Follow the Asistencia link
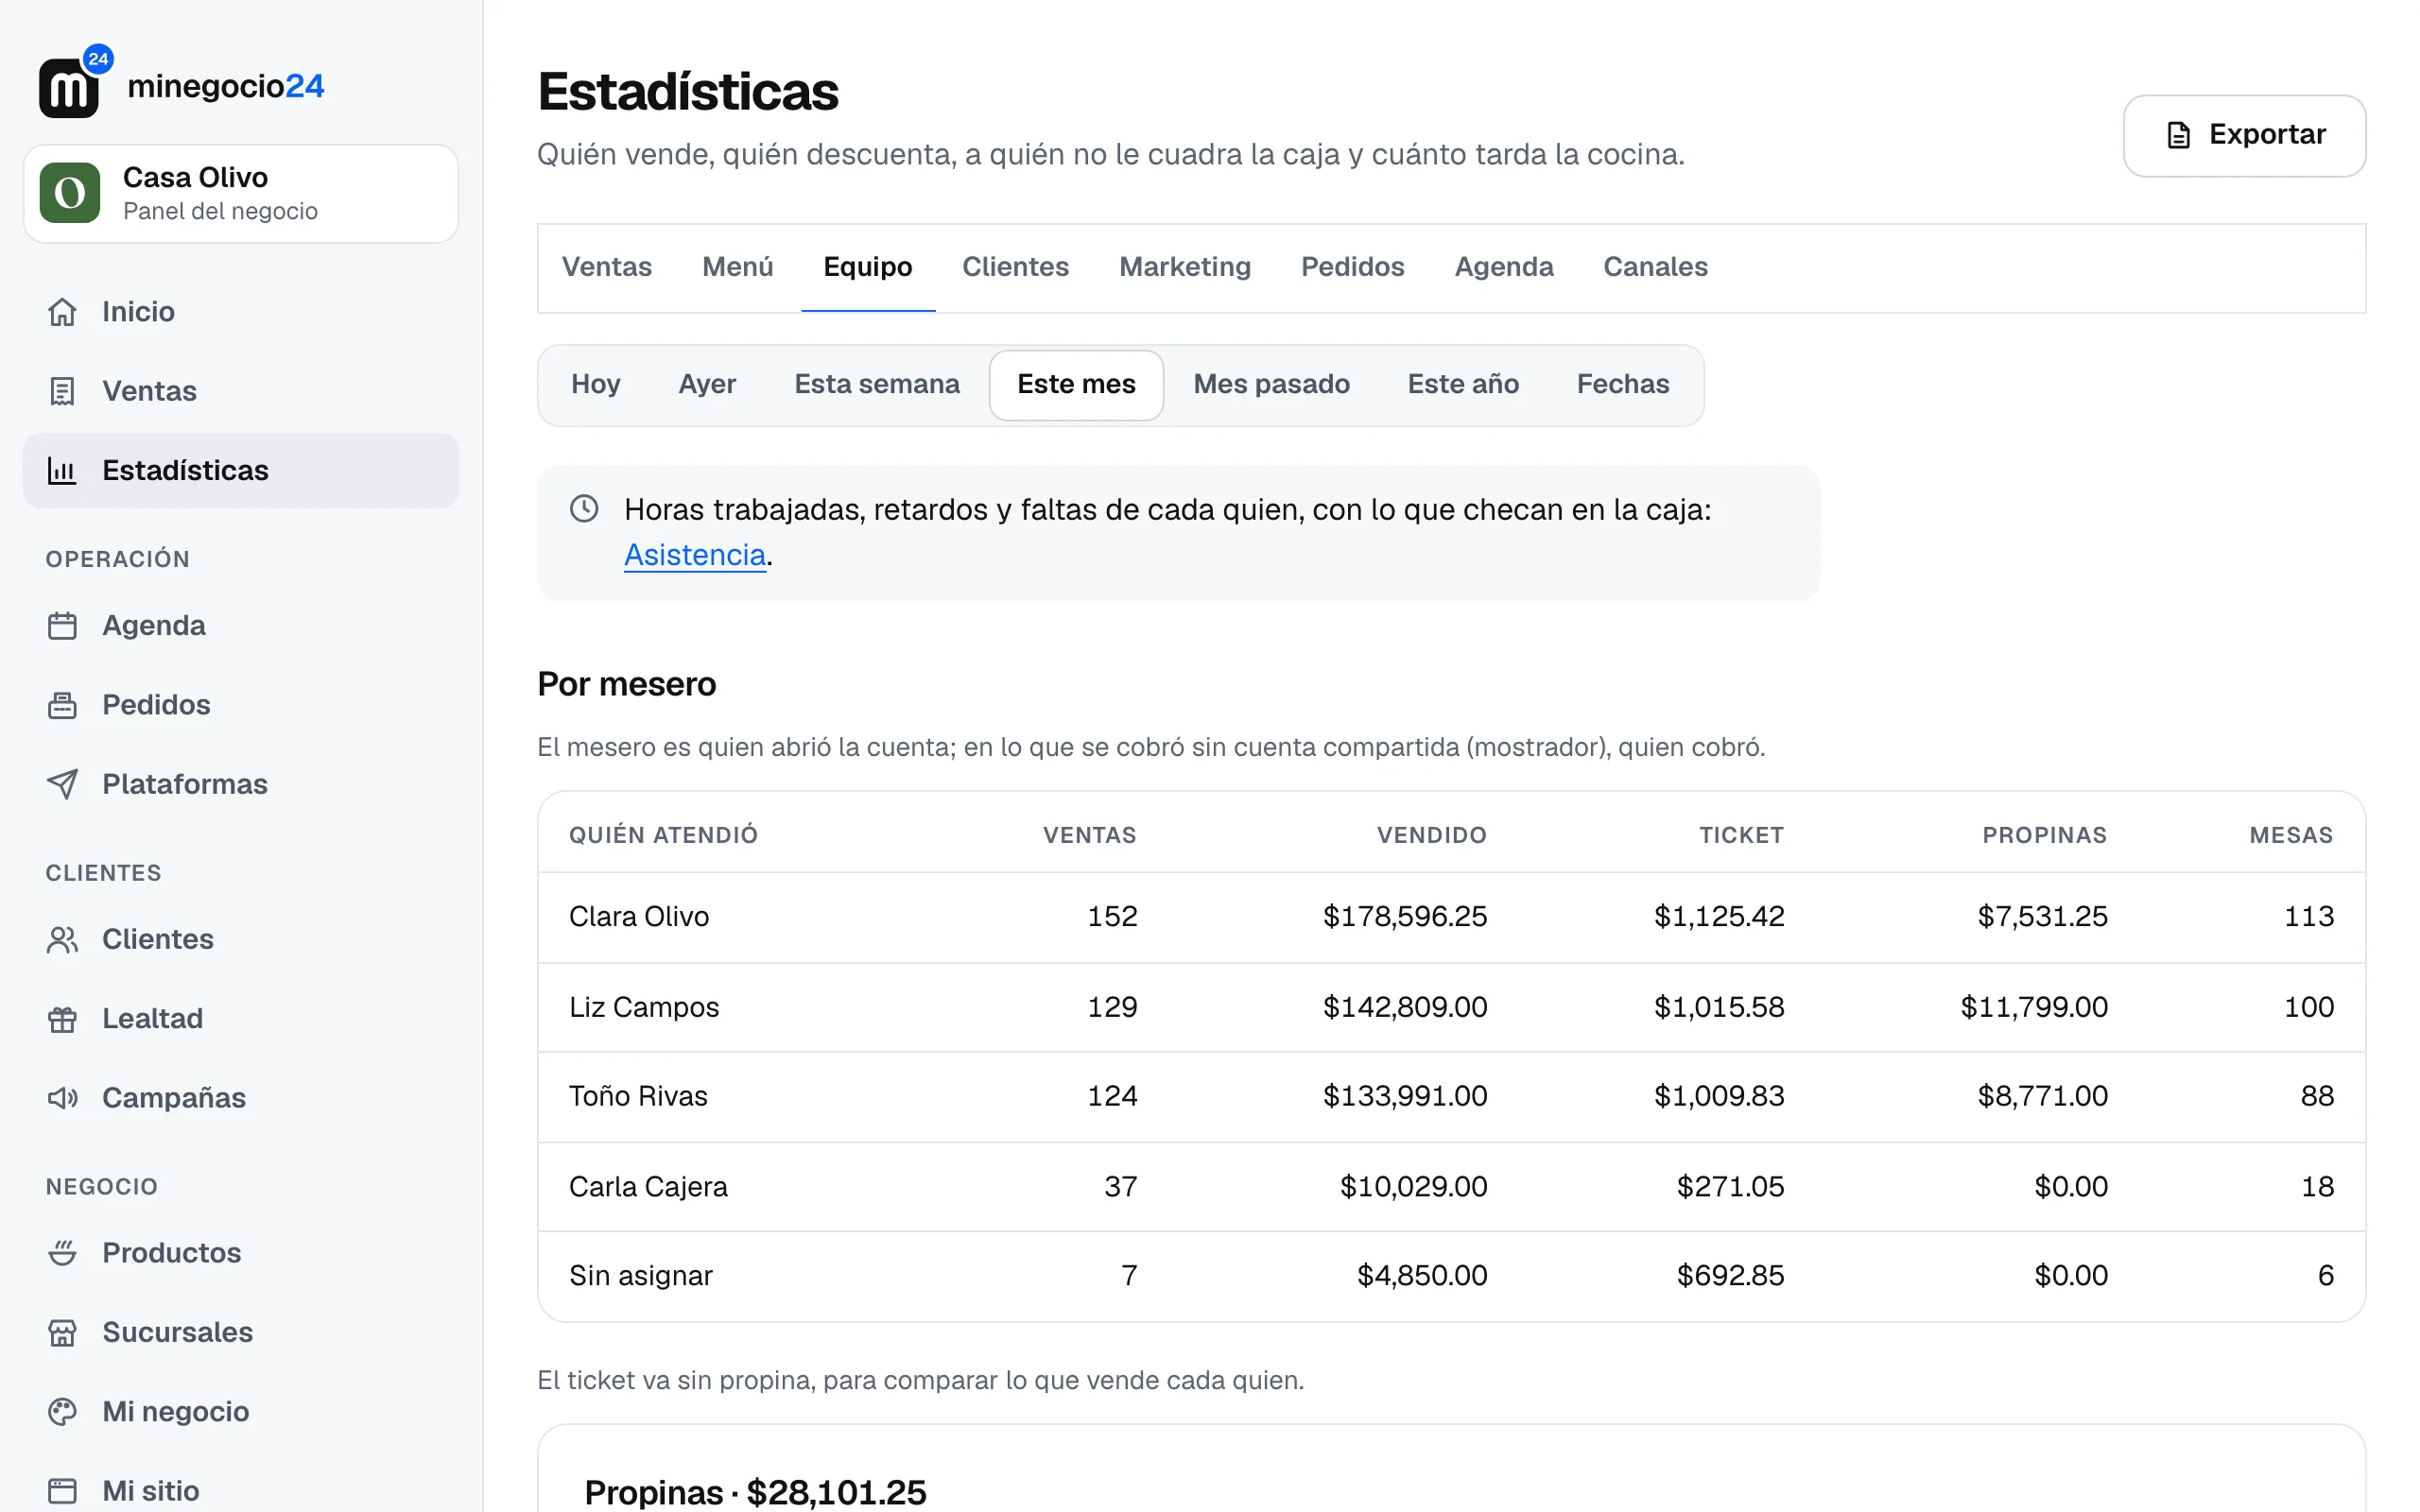Image resolution: width=2420 pixels, height=1512 pixels. click(x=695, y=555)
